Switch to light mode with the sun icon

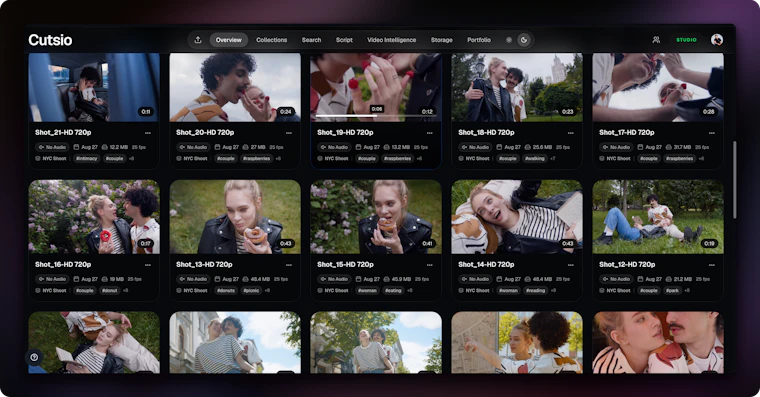coord(508,40)
